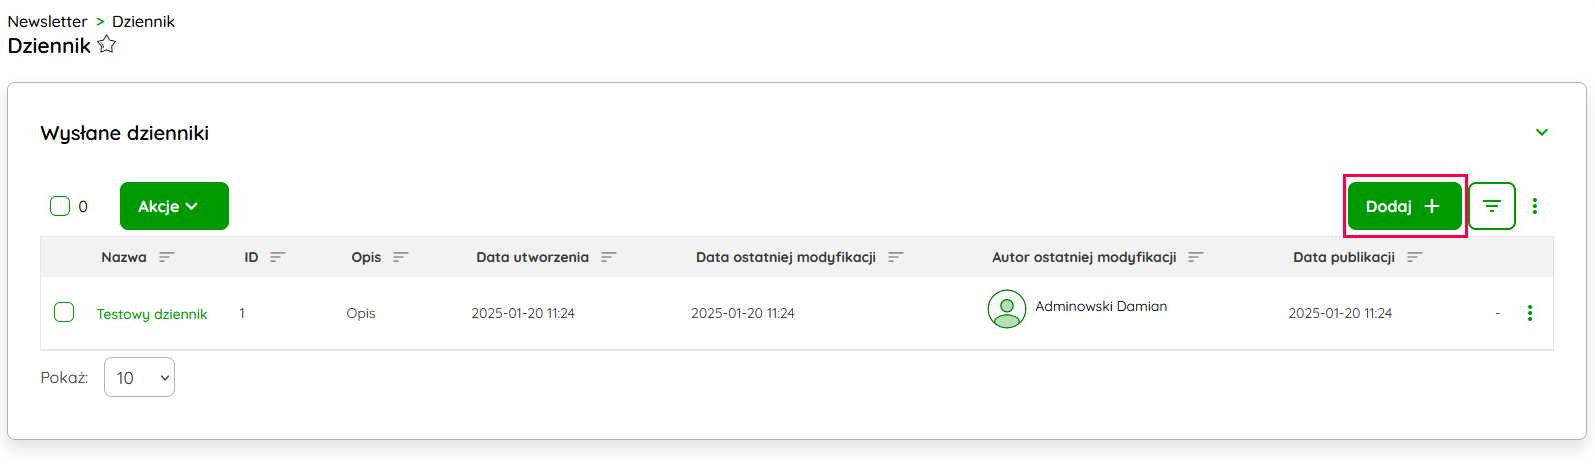Mark Dziennik page as favorite star
1595x470 pixels.
(107, 45)
